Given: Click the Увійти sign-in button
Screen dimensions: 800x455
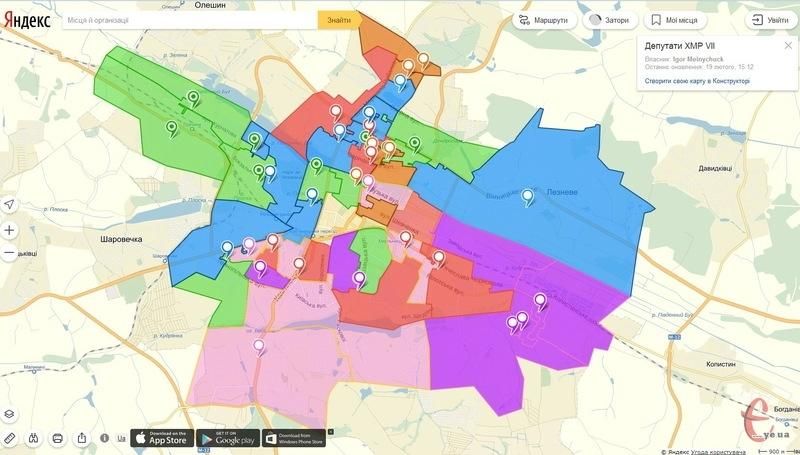Looking at the screenshot, I should tap(770, 20).
